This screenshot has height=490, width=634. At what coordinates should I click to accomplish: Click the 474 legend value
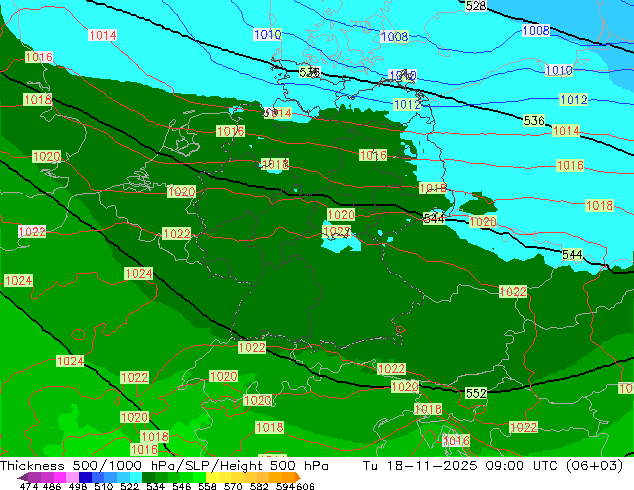coord(29,486)
